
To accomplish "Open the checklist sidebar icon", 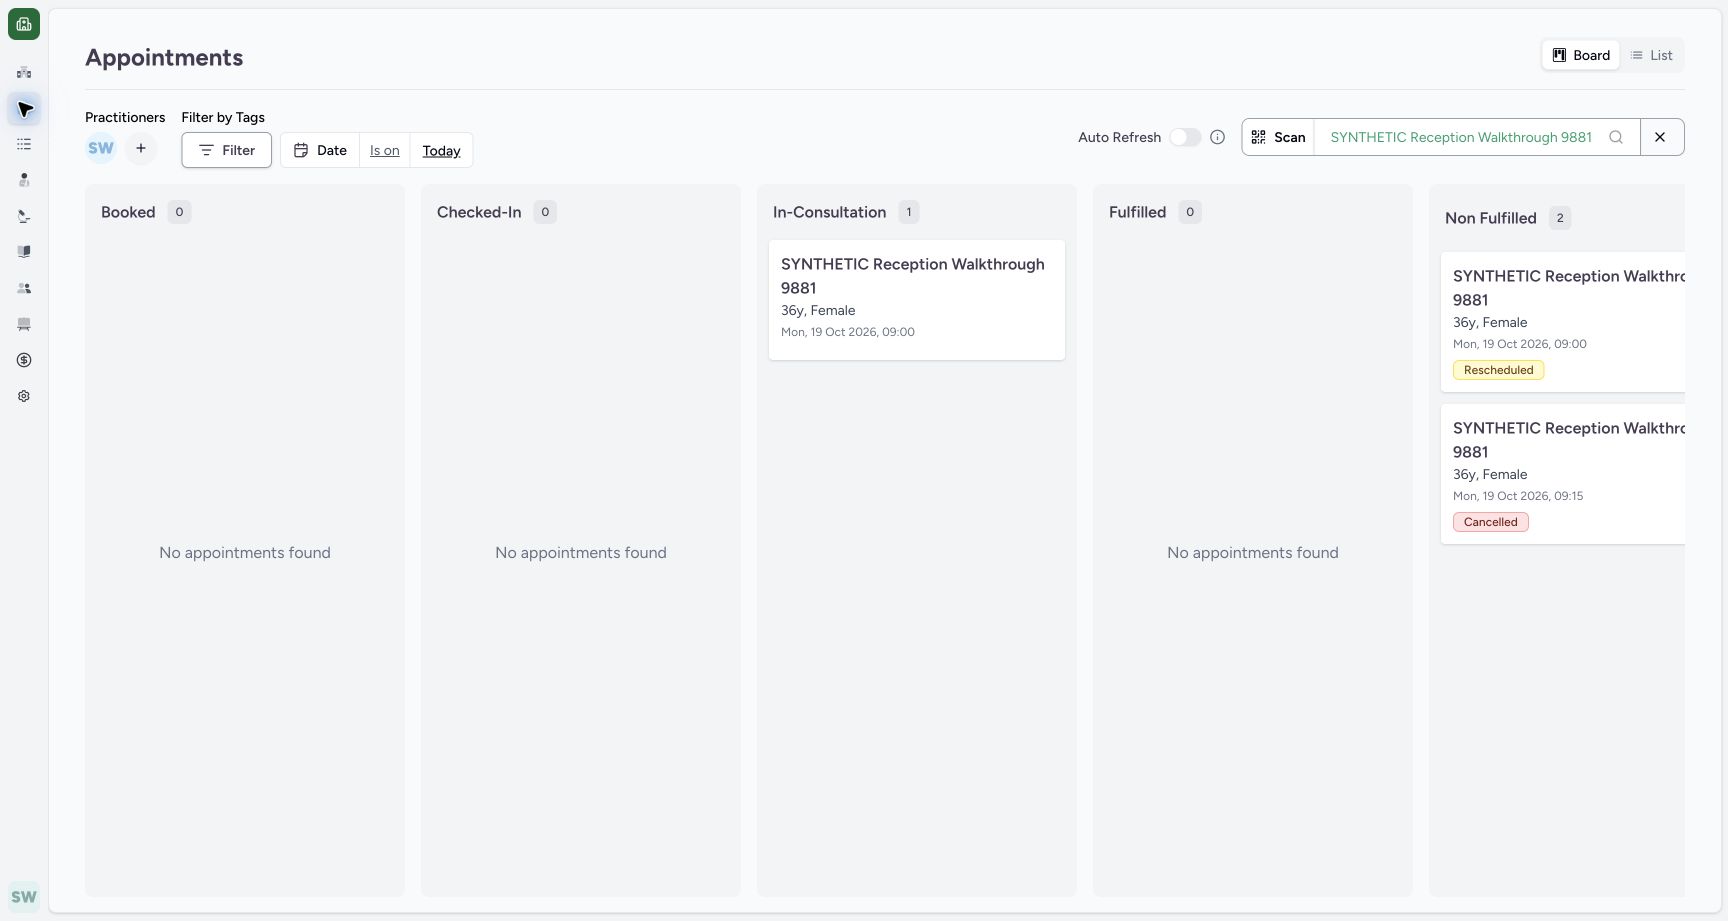I will click(24, 144).
